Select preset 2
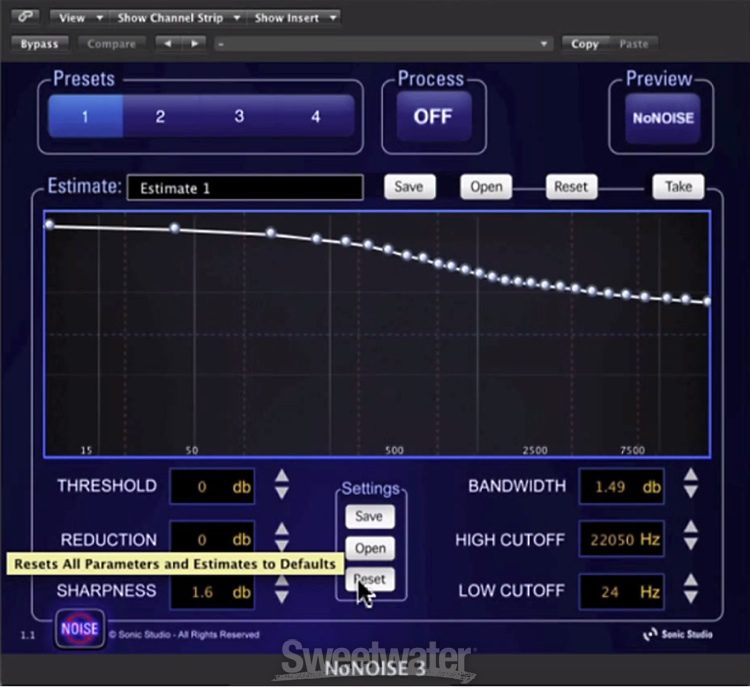The height and width of the screenshot is (690, 750). pos(160,116)
